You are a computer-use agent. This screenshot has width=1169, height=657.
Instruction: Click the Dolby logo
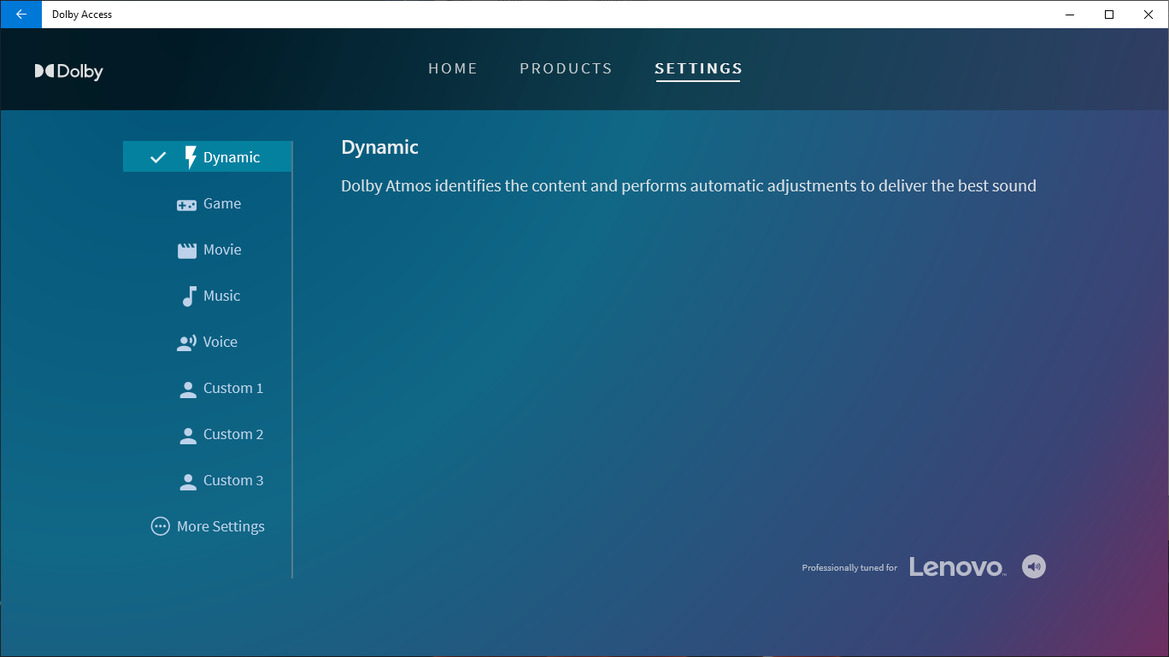point(69,71)
